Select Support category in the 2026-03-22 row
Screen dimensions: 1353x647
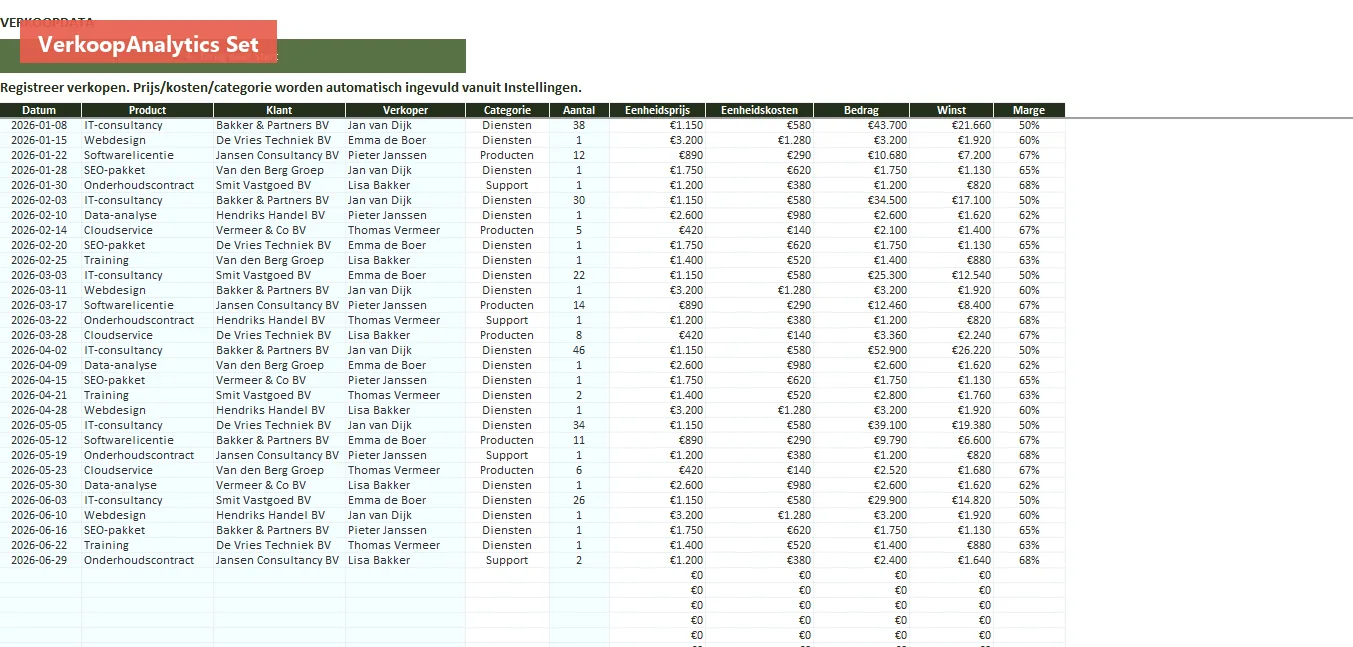coord(507,320)
